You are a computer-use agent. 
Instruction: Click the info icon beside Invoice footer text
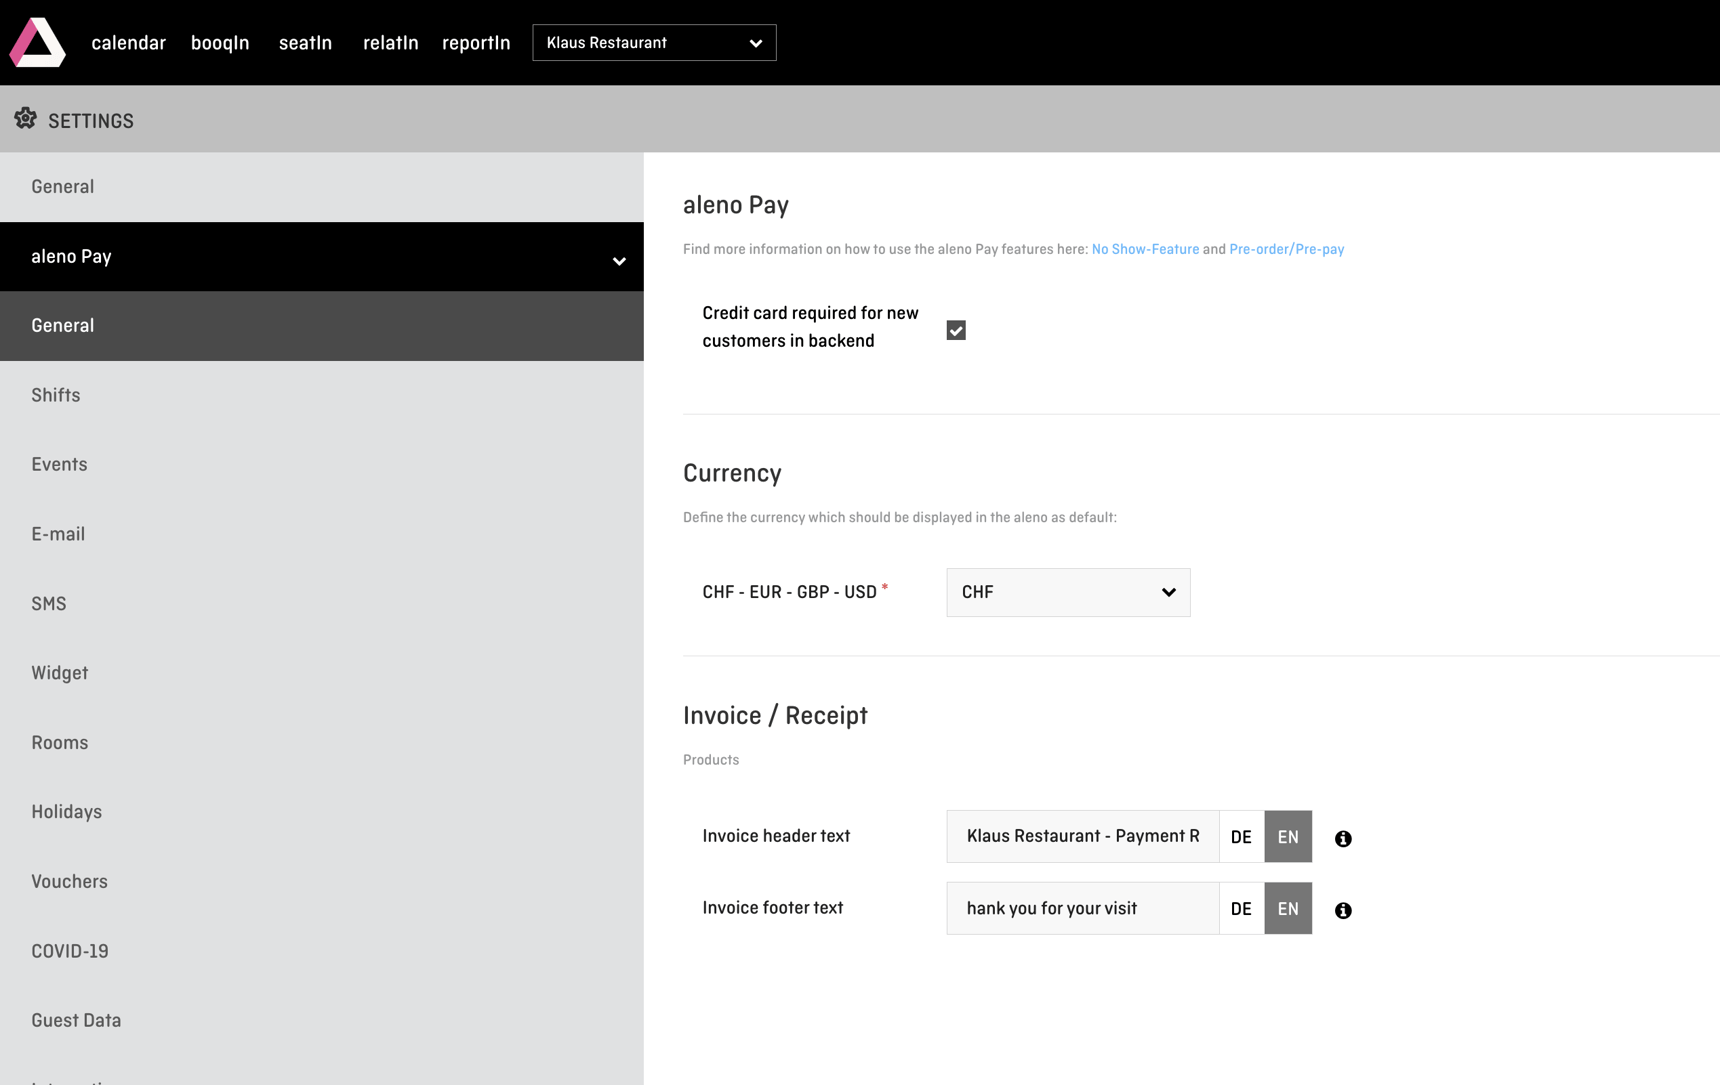[1343, 910]
